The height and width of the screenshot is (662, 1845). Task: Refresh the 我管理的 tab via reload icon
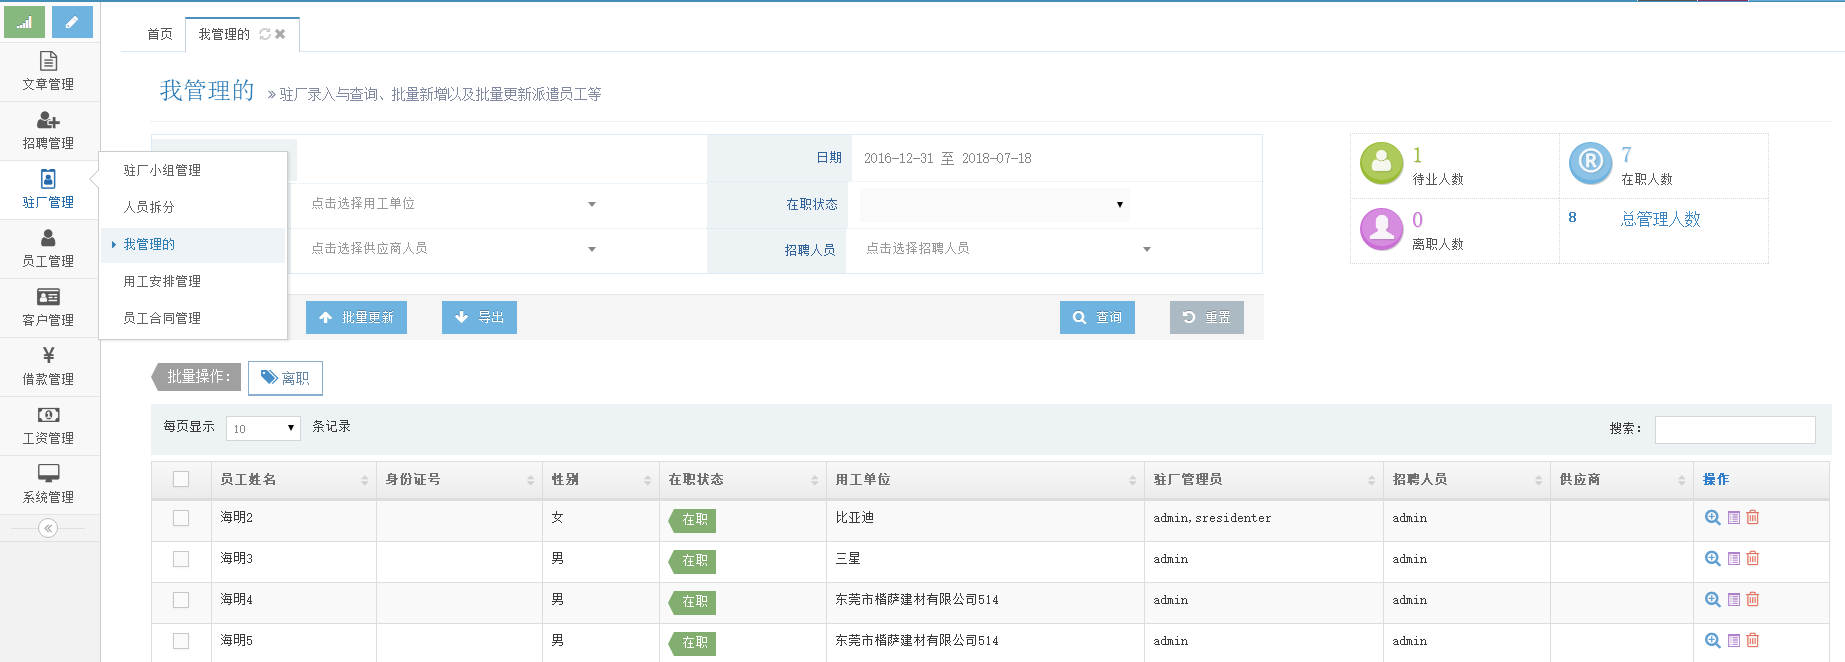[265, 34]
